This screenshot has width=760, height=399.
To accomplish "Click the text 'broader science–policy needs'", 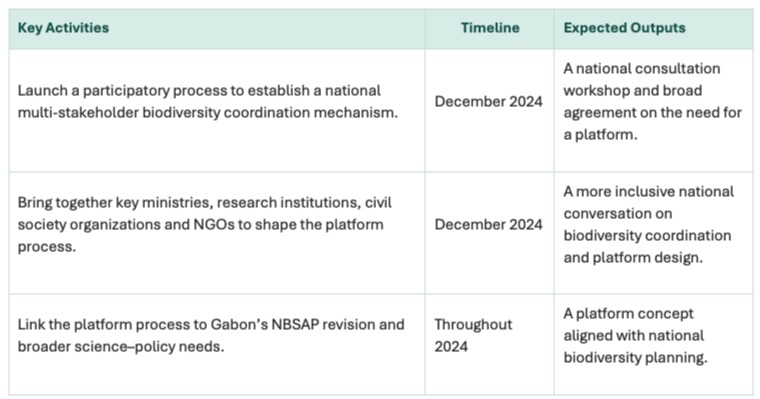I will pyautogui.click(x=120, y=347).
